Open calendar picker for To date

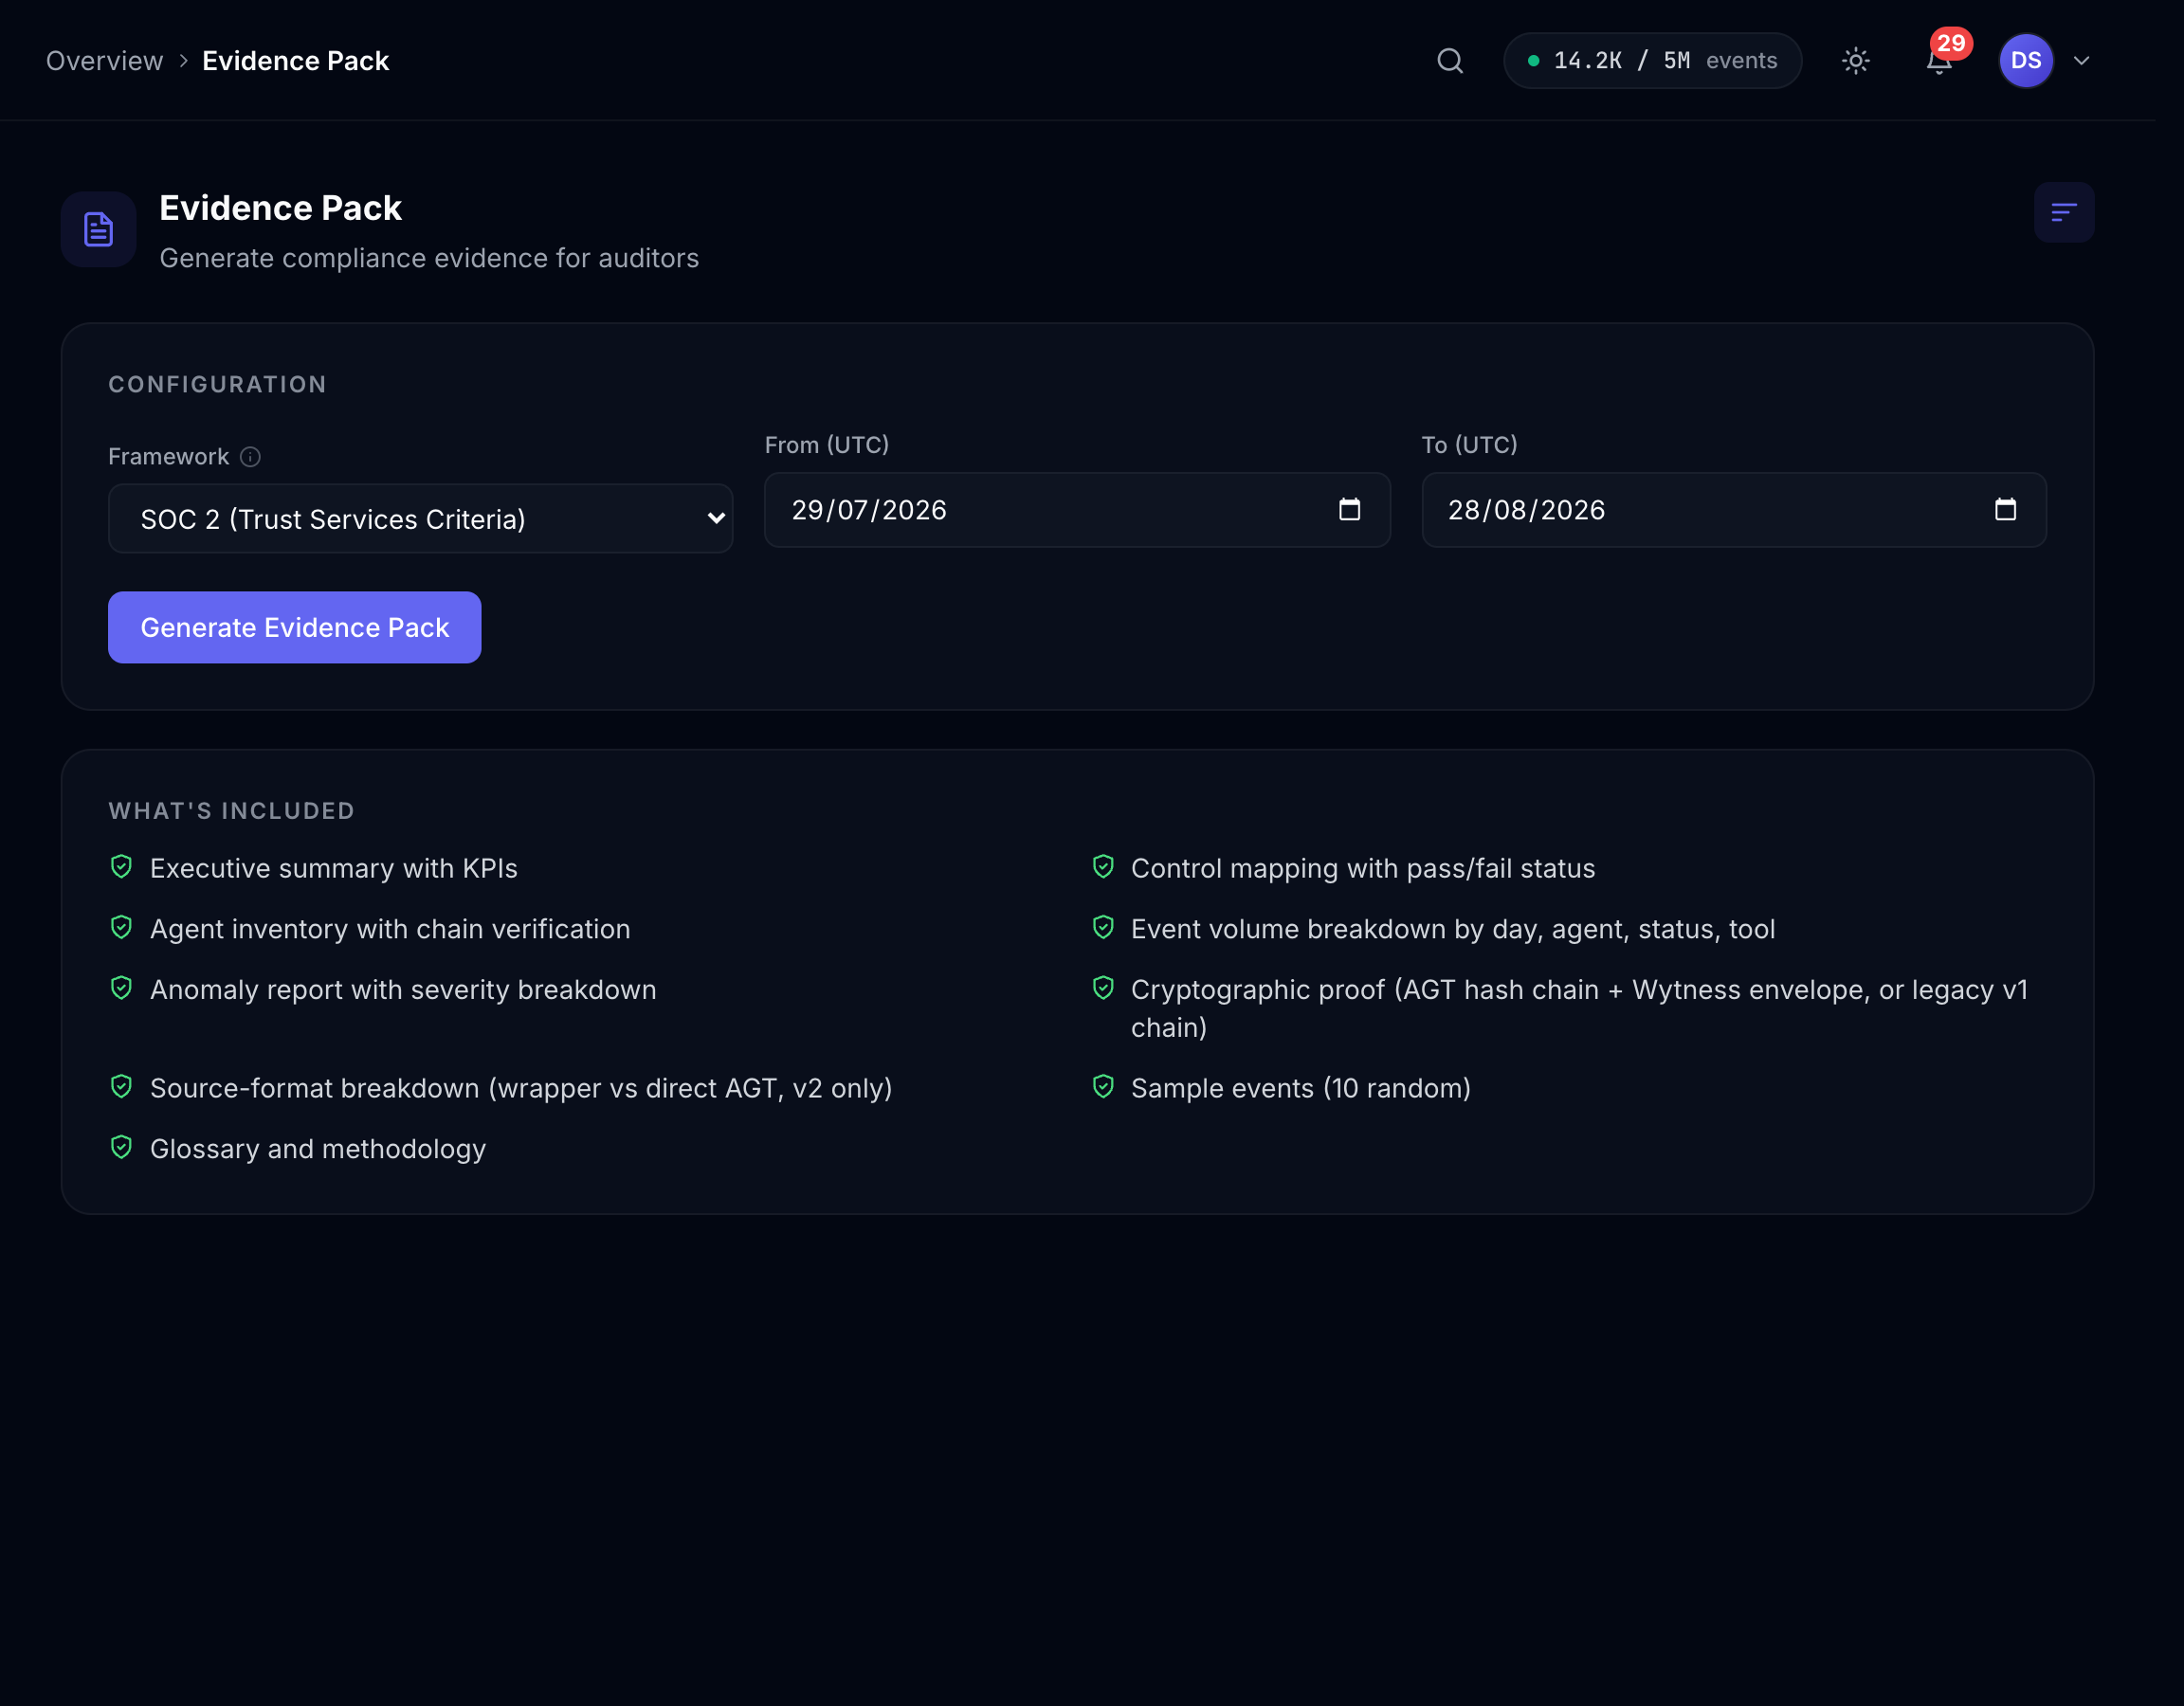coord(2005,510)
